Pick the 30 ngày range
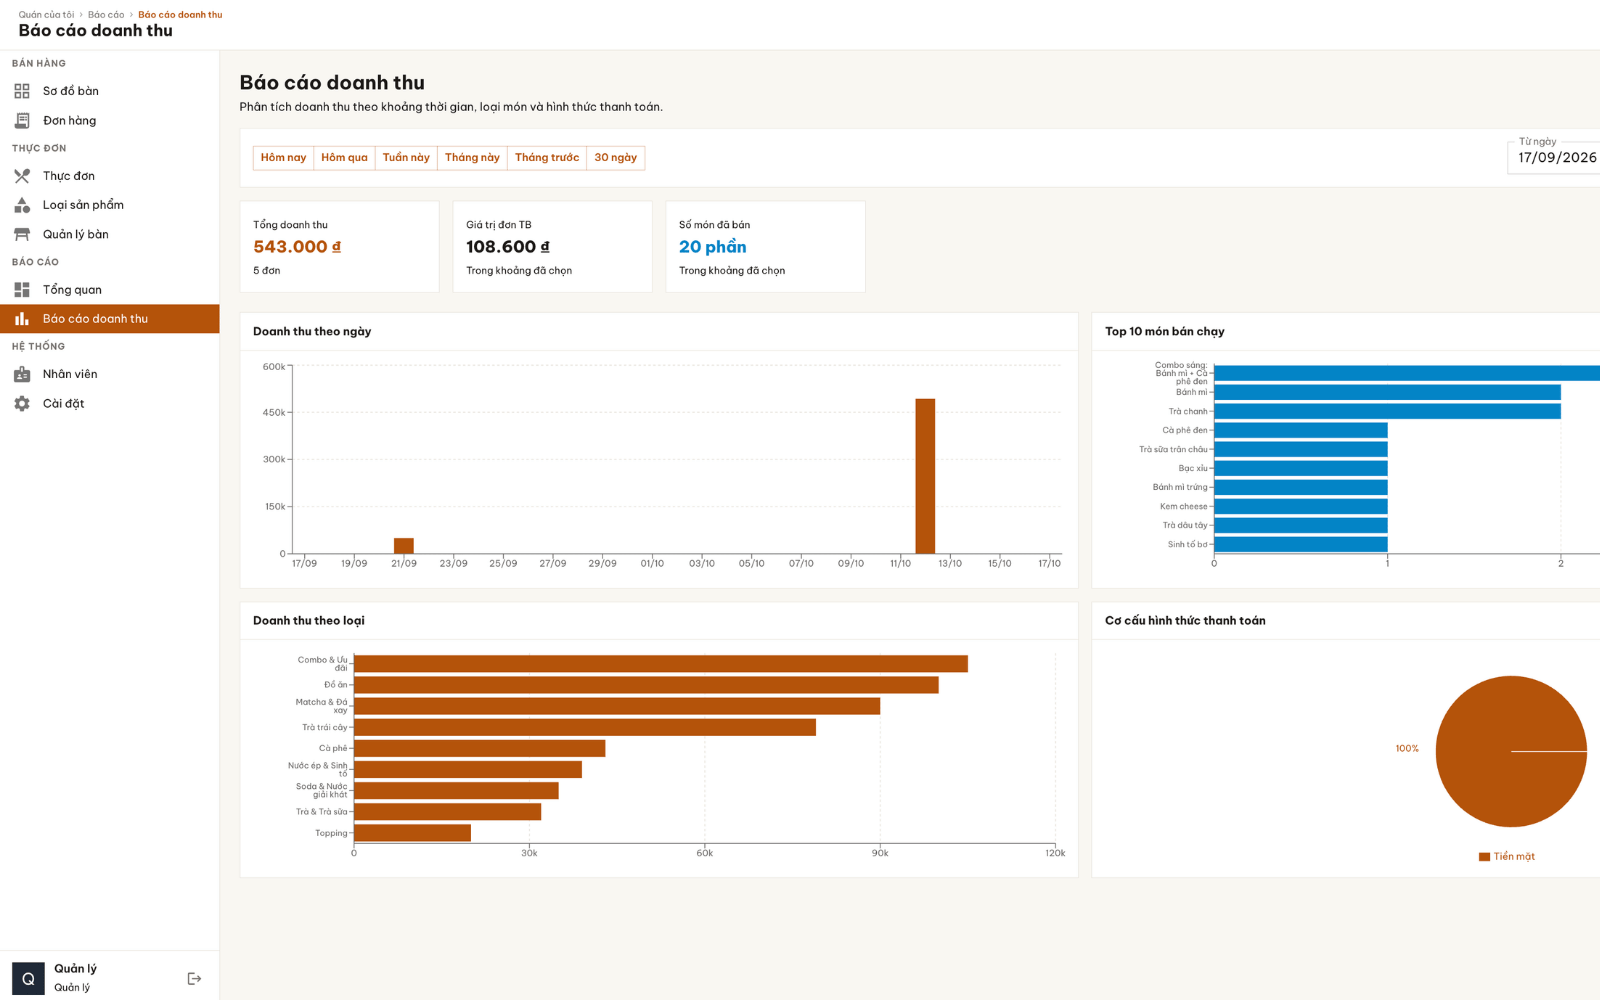The height and width of the screenshot is (1000, 1600). coord(616,158)
